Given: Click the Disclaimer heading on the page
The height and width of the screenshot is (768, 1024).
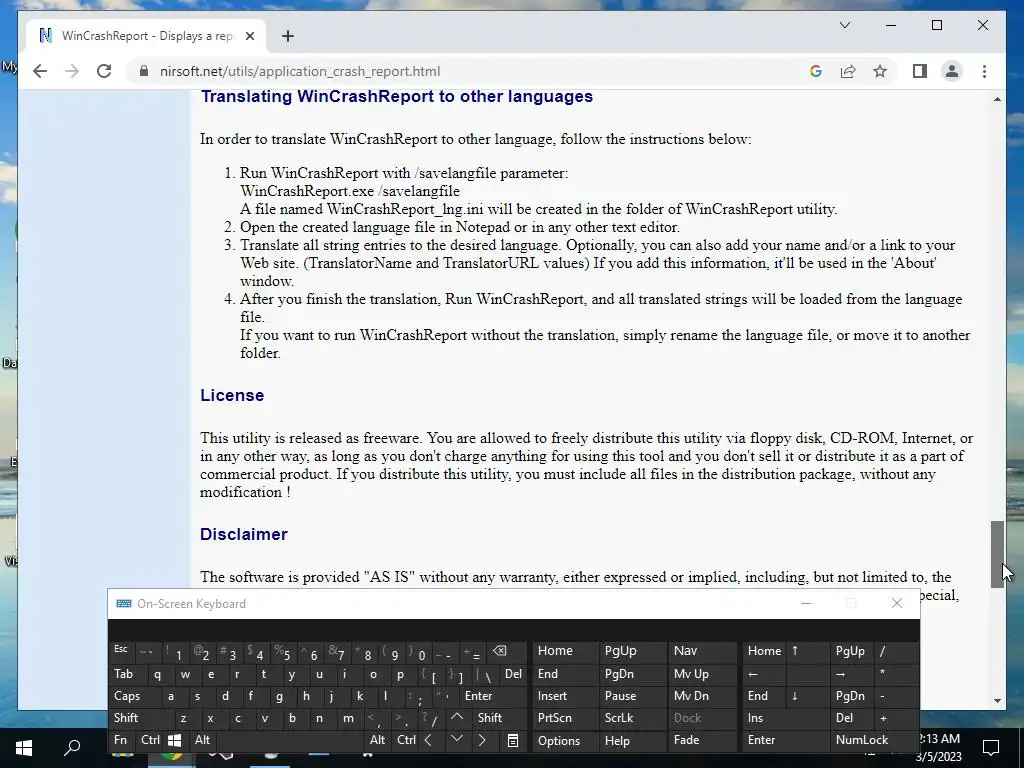Looking at the screenshot, I should point(244,534).
